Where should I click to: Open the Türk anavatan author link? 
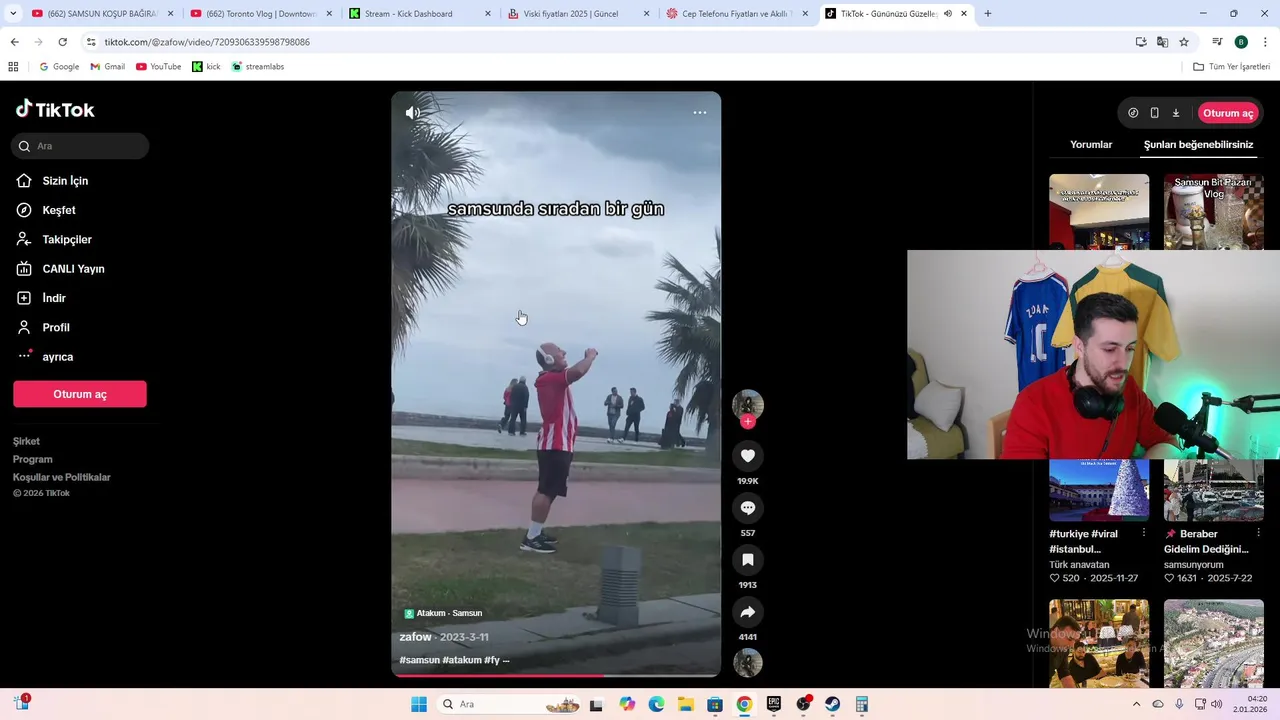[1080, 564]
